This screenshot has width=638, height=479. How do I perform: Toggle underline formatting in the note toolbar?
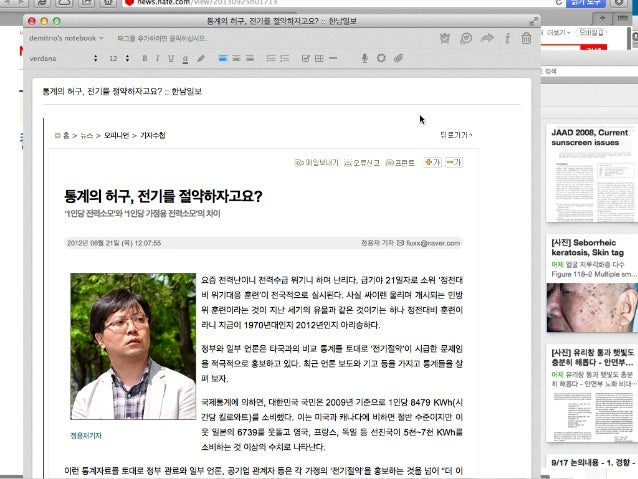pyautogui.click(x=171, y=59)
